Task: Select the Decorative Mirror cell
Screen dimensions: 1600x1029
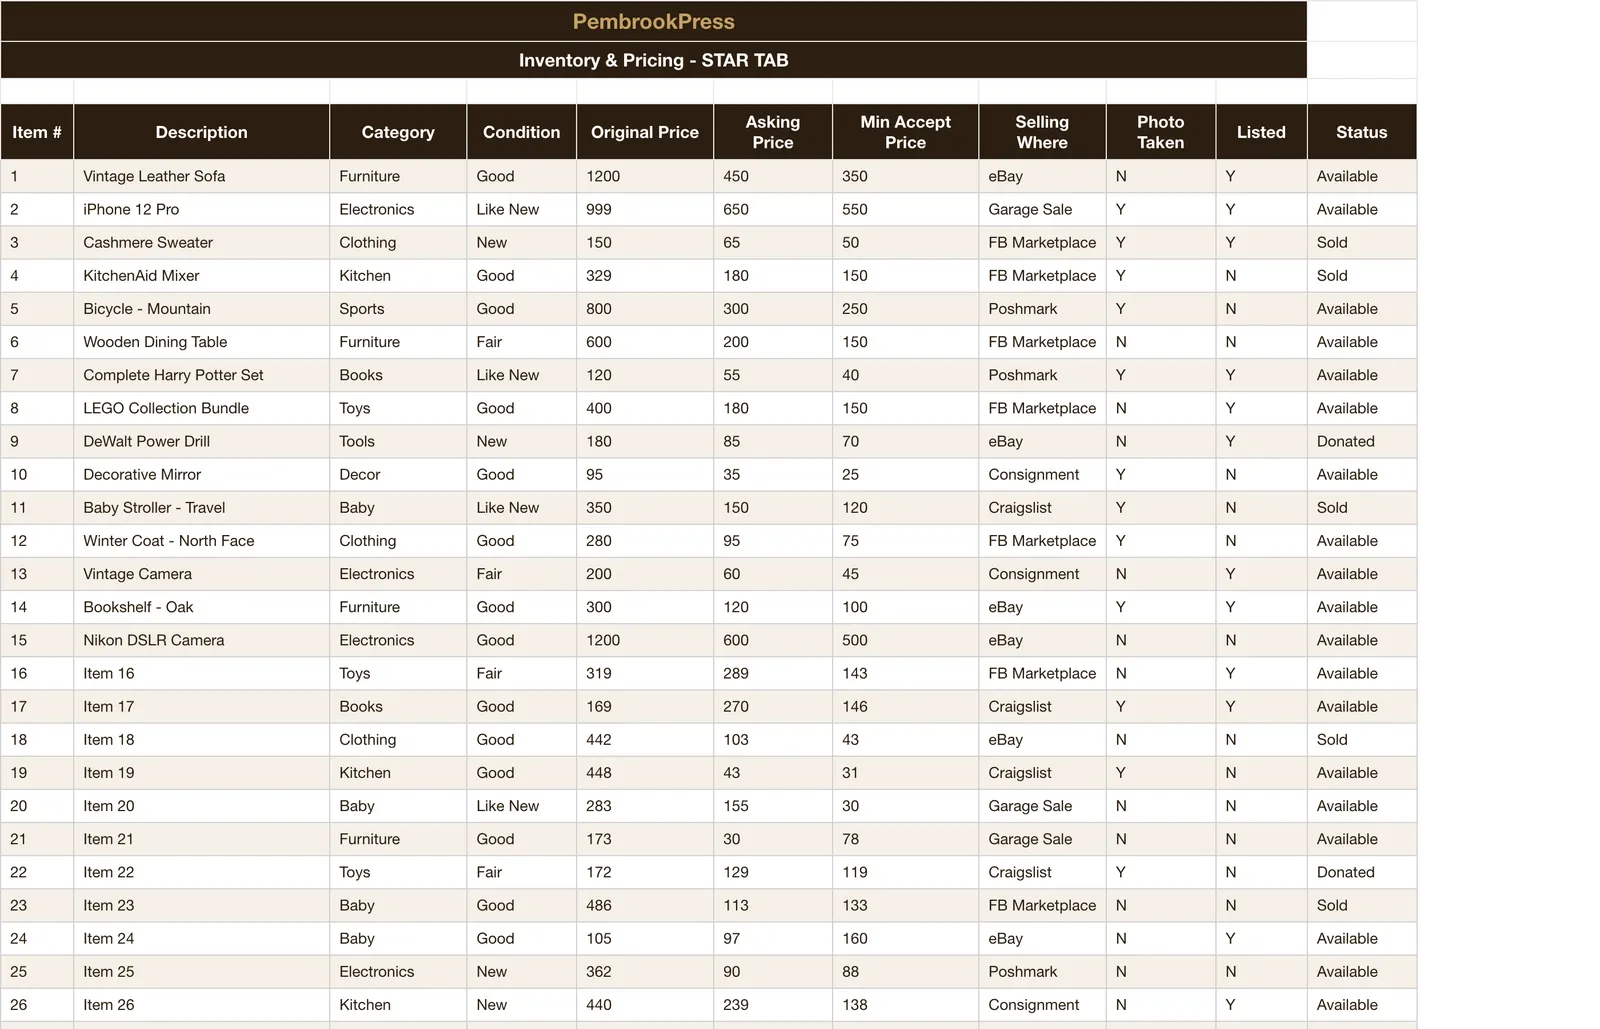Action: coord(201,474)
